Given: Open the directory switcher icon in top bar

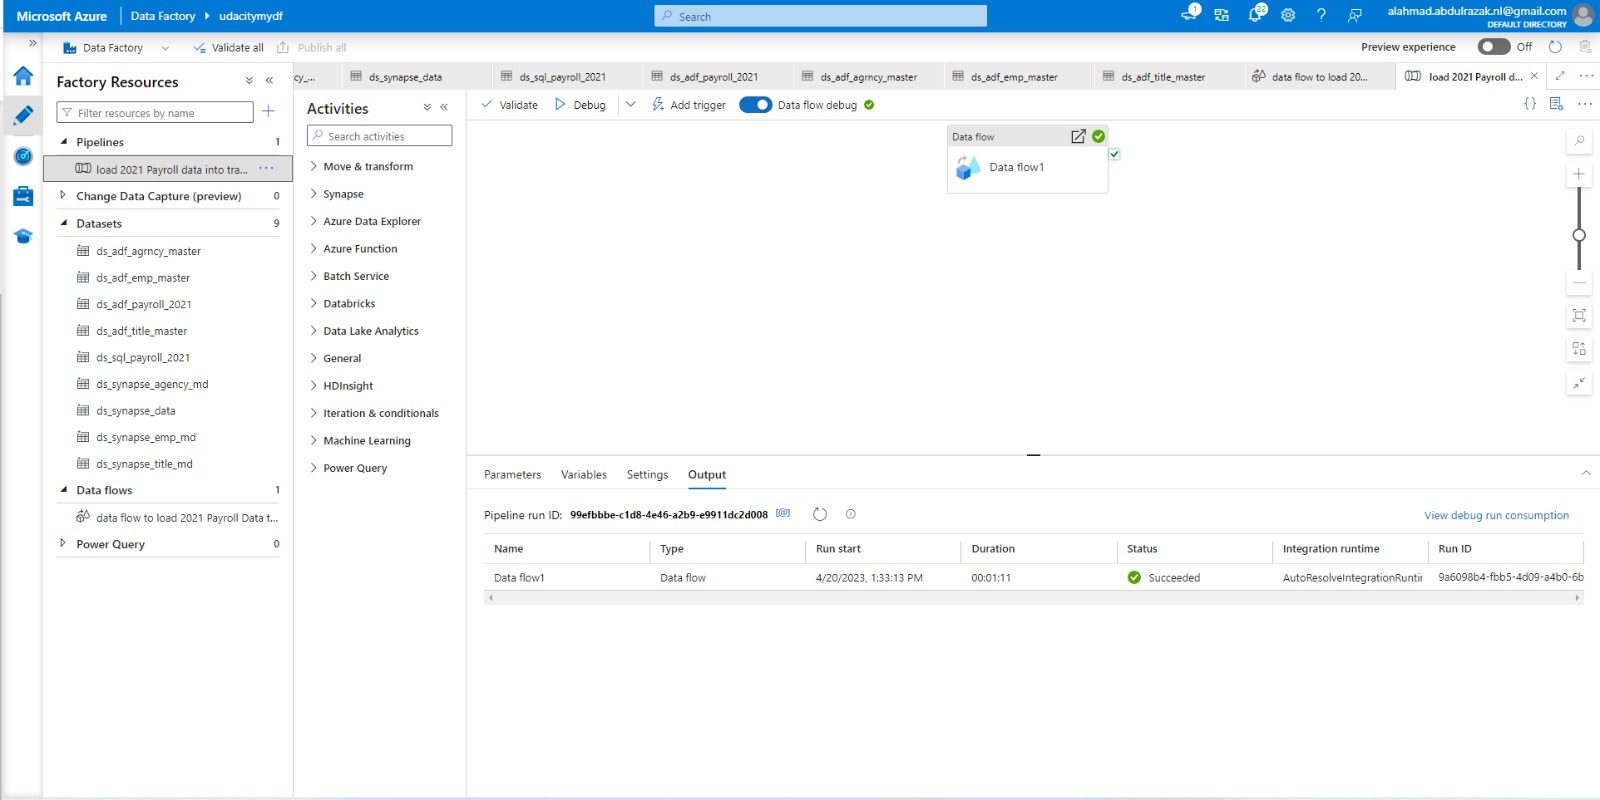Looking at the screenshot, I should [1222, 15].
